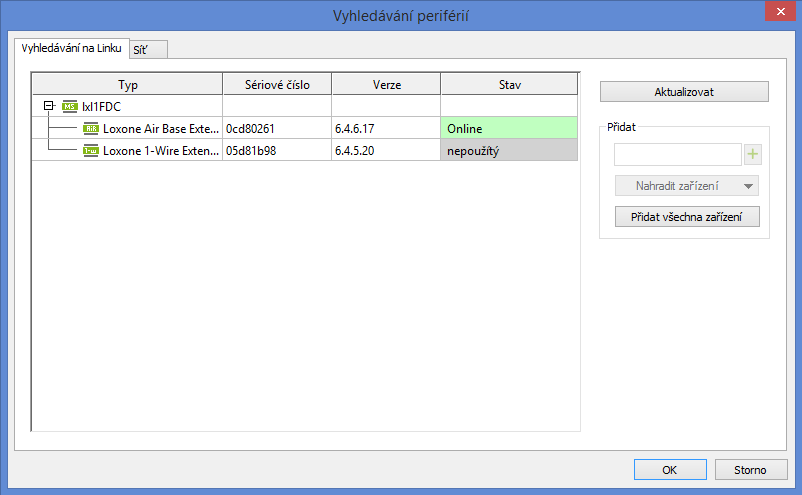Cancel with the Storno button
Viewport: 802px width, 495px height.
click(750, 469)
